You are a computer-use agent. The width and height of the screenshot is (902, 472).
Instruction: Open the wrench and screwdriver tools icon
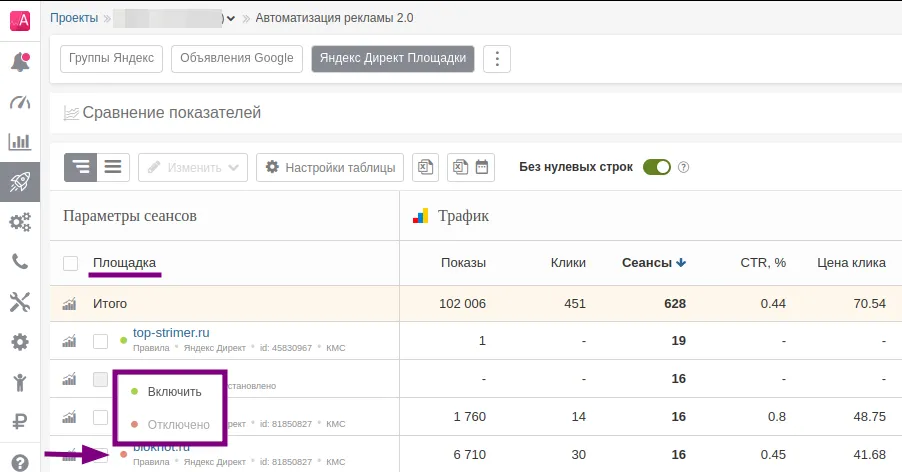20,302
